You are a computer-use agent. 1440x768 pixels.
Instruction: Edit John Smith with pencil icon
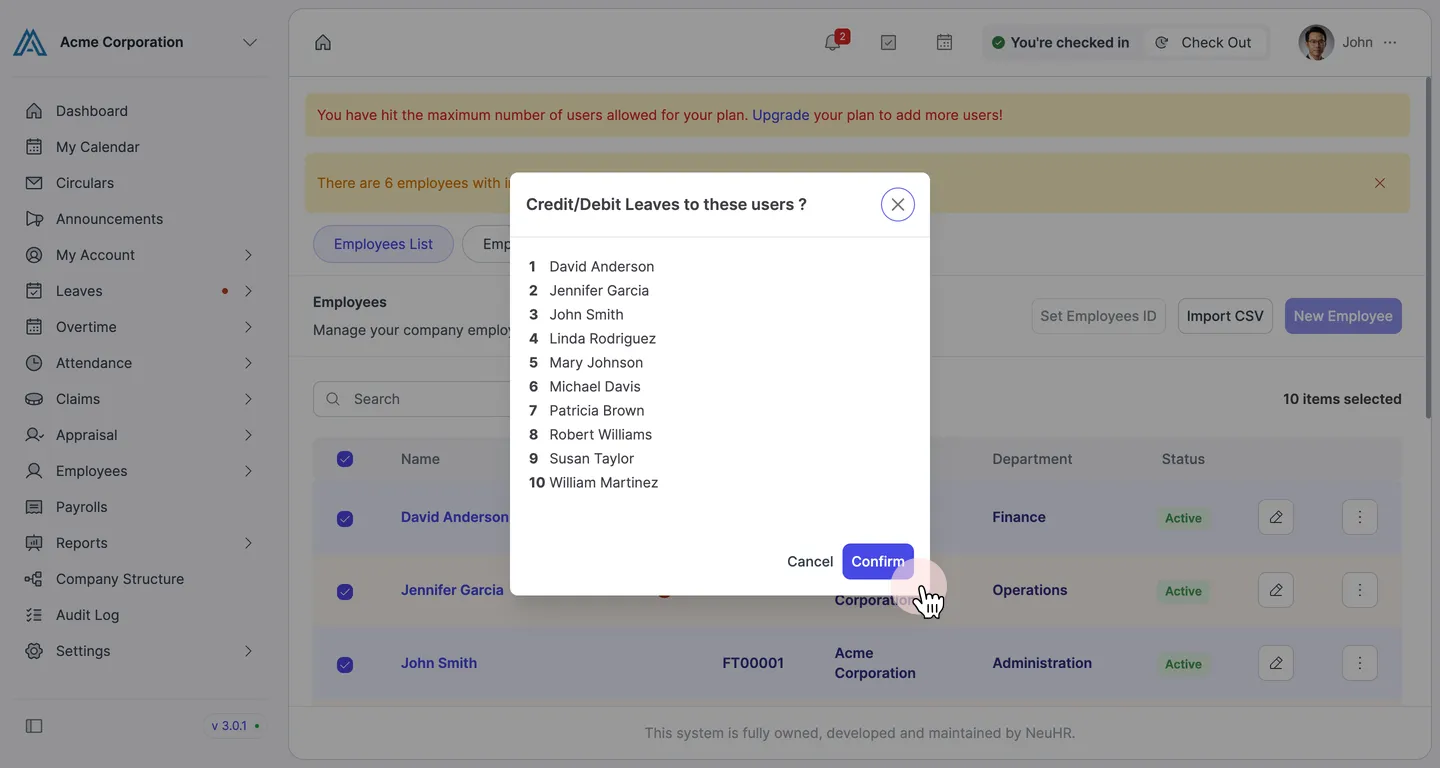pyautogui.click(x=1276, y=663)
